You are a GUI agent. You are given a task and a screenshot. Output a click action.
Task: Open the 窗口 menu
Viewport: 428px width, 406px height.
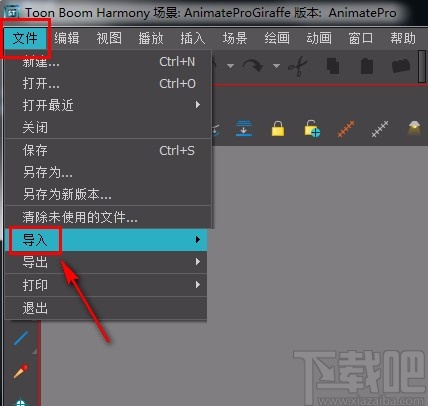coord(361,38)
